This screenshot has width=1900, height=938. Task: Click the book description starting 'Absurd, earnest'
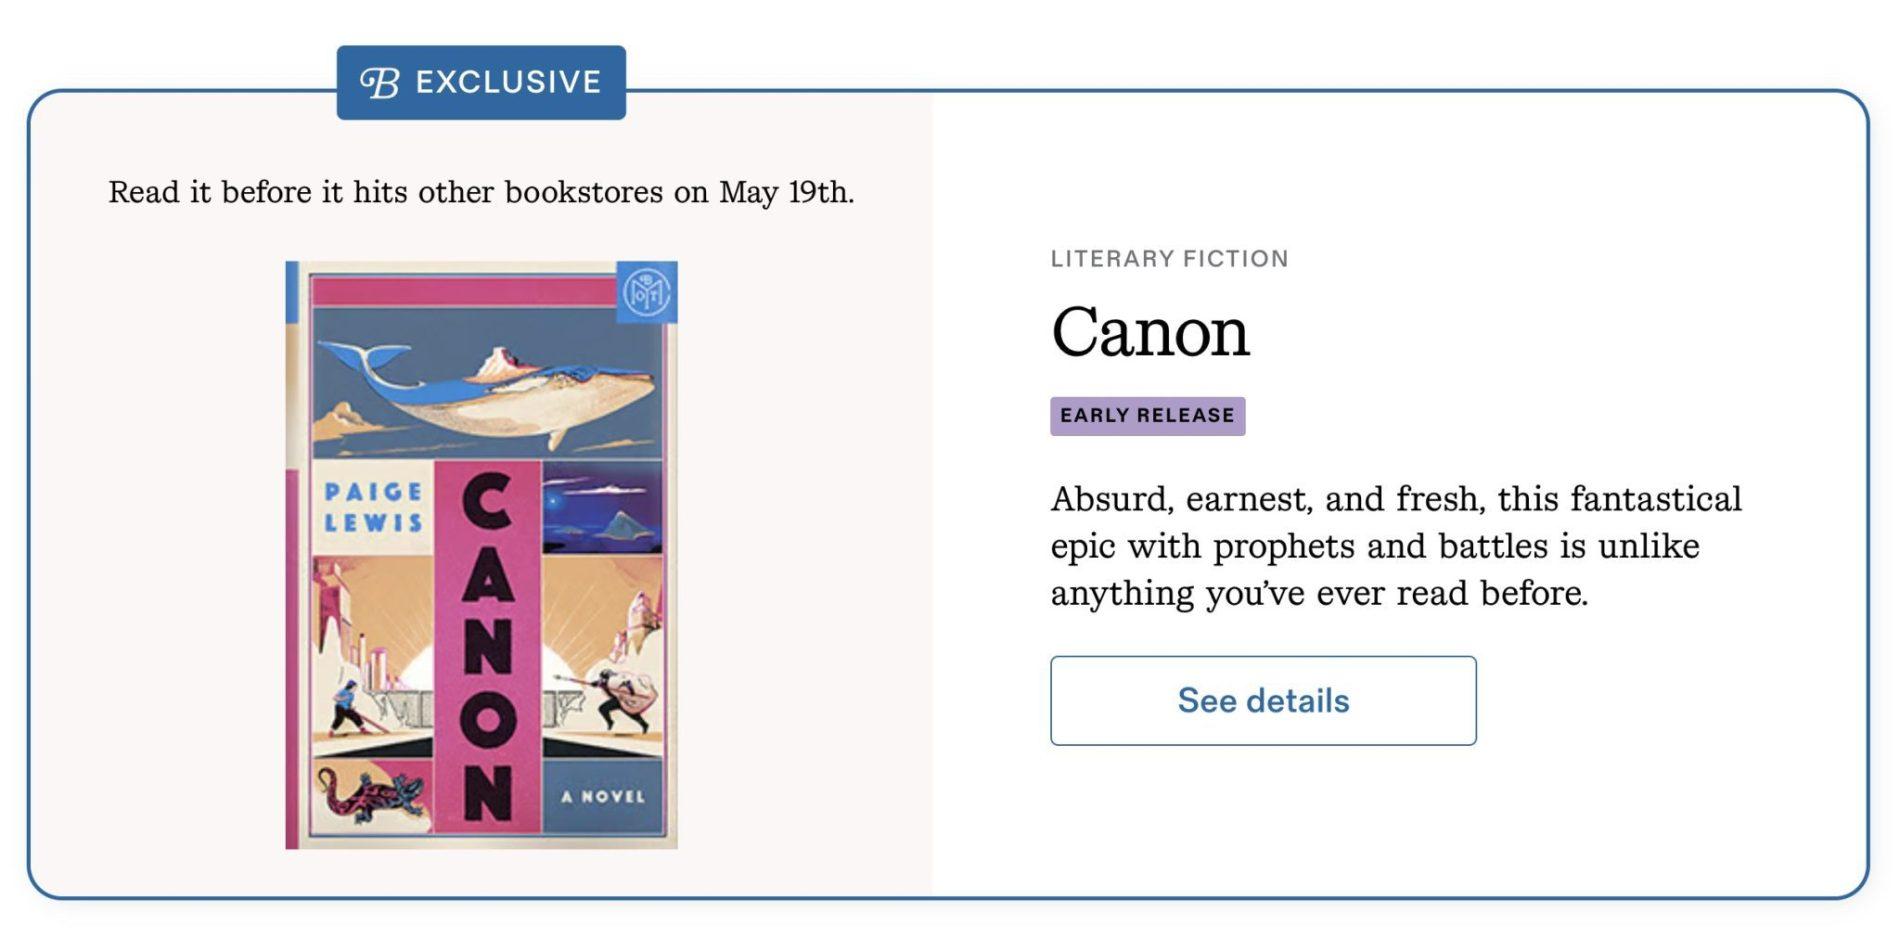[x=1395, y=546]
